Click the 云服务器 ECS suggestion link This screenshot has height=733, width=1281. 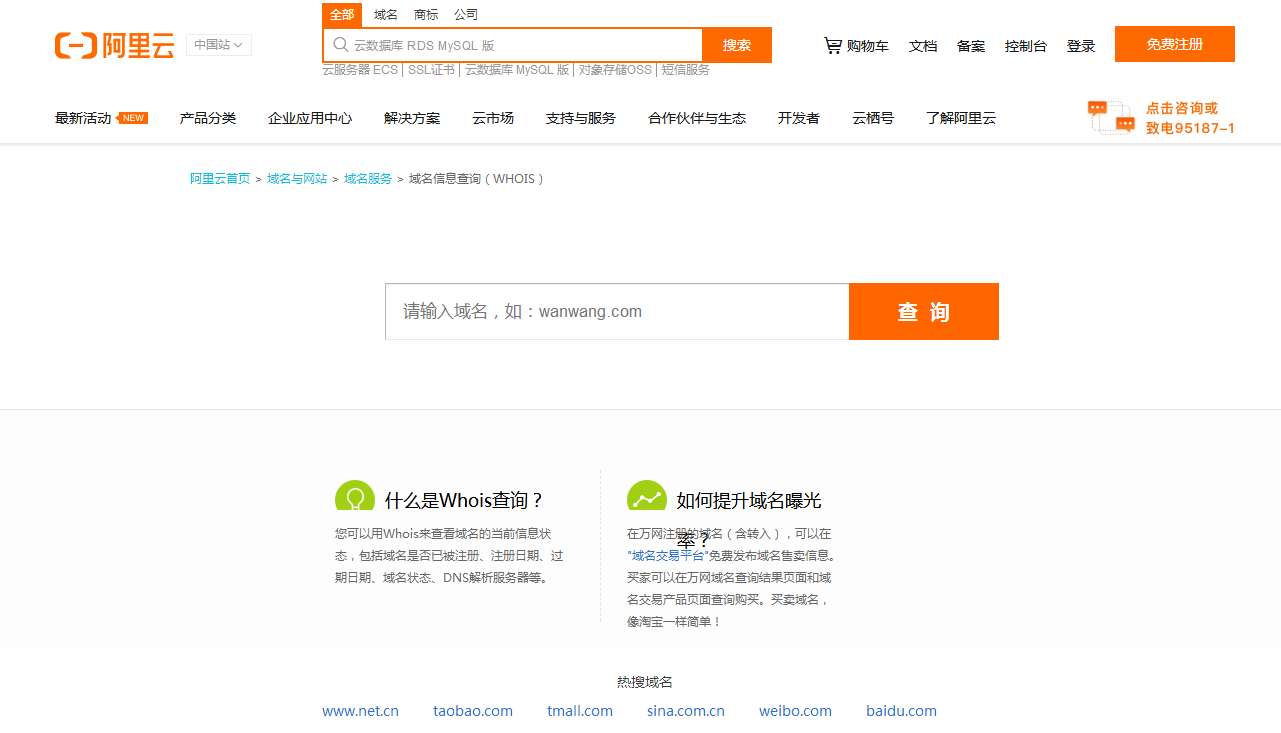click(x=360, y=70)
